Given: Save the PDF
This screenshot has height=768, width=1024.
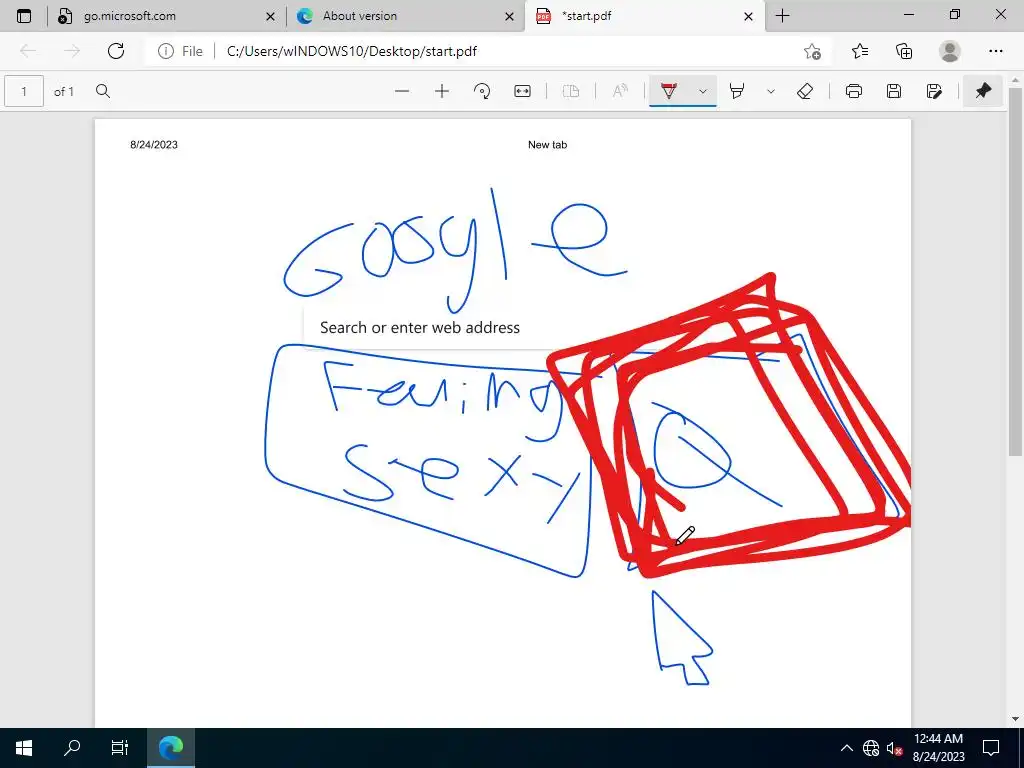Looking at the screenshot, I should [x=894, y=91].
